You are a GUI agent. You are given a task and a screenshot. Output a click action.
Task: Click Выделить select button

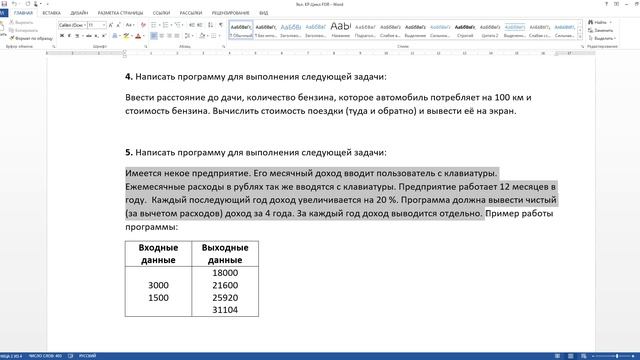click(x=602, y=38)
